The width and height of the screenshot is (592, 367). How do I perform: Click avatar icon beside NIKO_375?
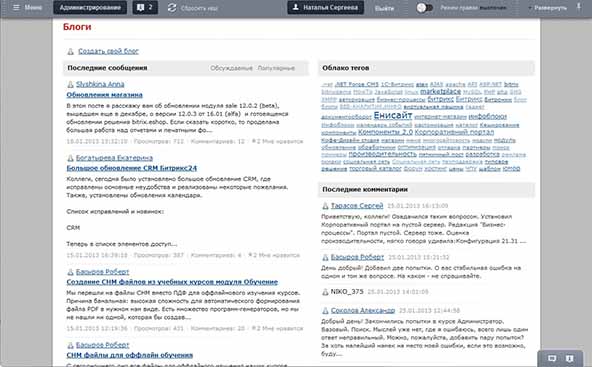[325, 292]
